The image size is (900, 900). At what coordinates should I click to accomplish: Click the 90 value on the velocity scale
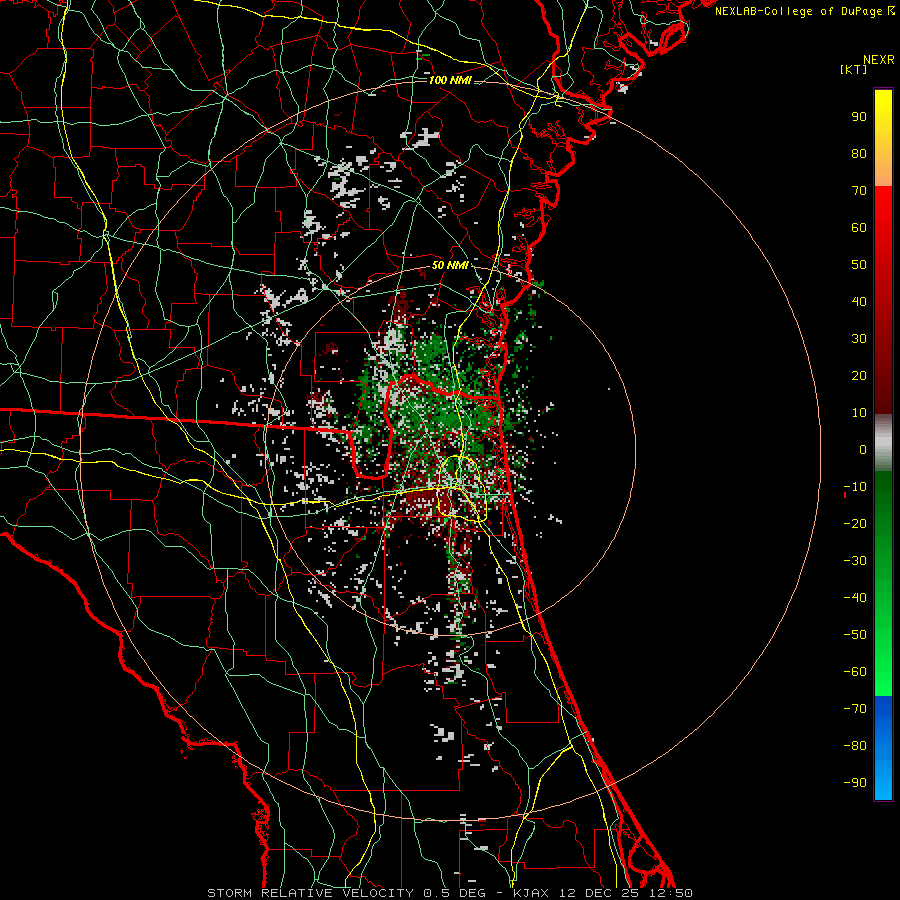pos(859,117)
